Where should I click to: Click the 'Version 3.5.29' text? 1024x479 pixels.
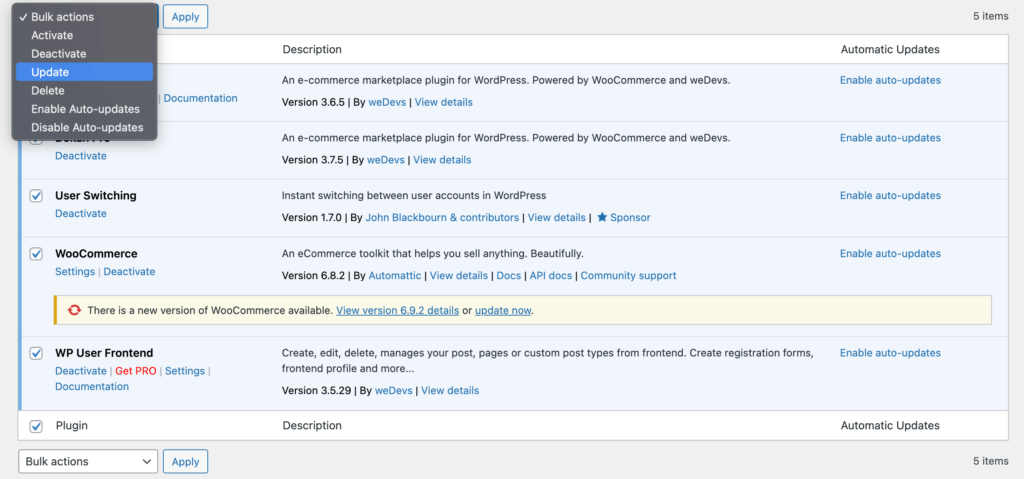coord(317,390)
